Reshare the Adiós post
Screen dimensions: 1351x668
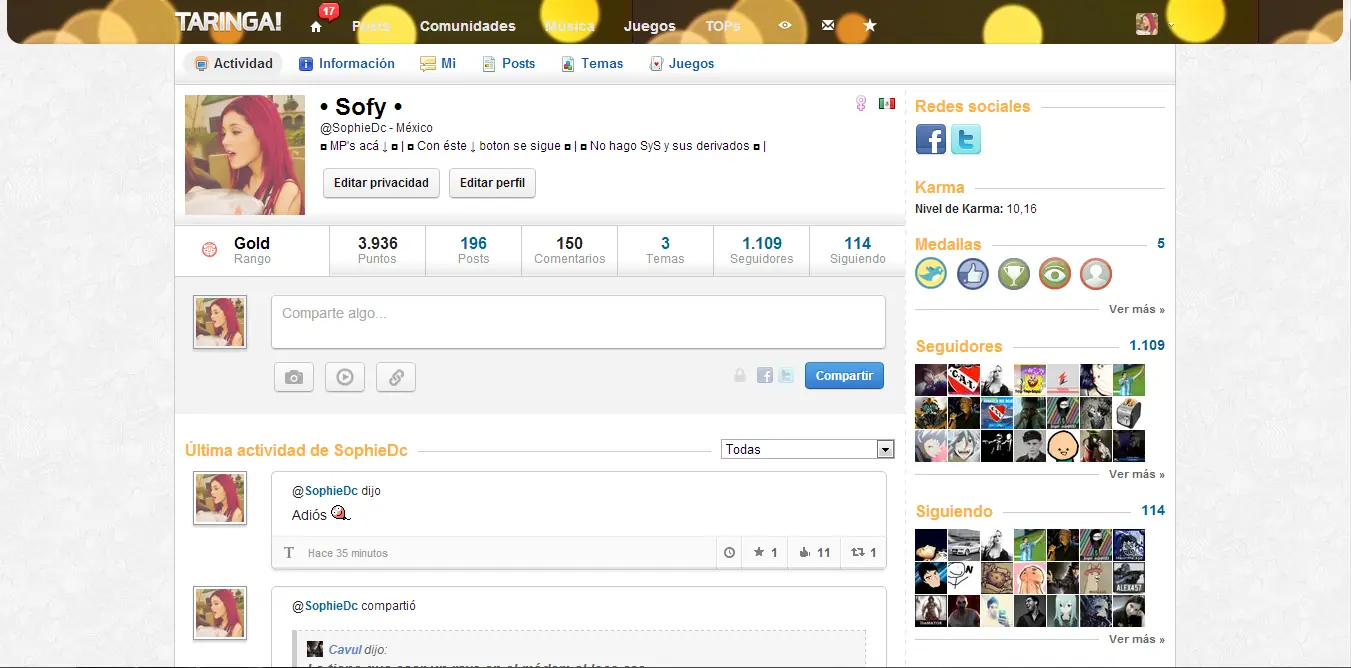click(x=863, y=552)
